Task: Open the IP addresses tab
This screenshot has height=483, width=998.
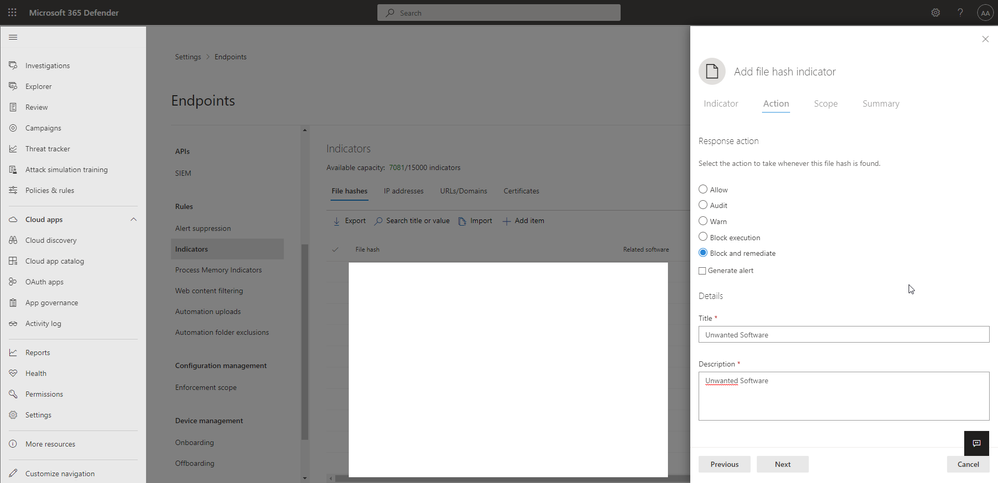Action: coord(404,191)
